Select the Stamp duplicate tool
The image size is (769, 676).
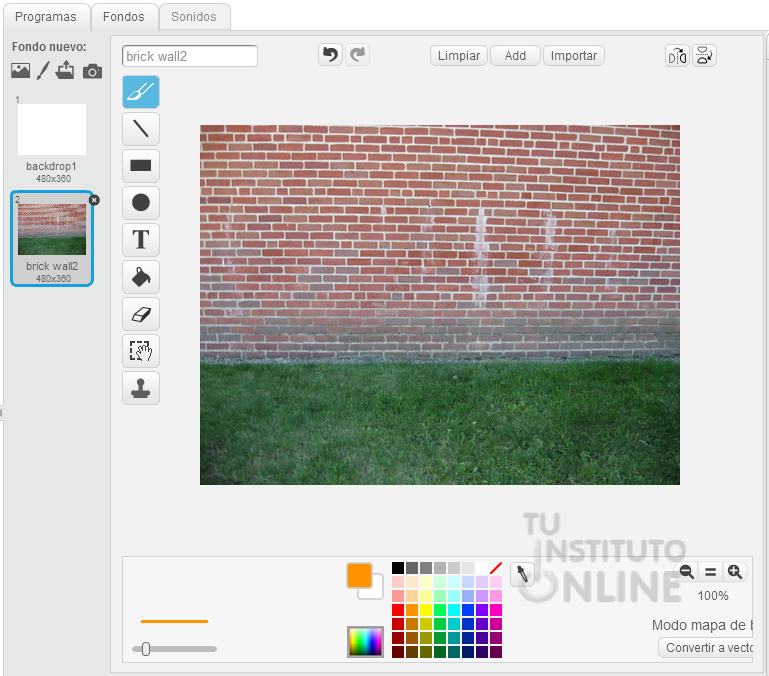tap(141, 388)
